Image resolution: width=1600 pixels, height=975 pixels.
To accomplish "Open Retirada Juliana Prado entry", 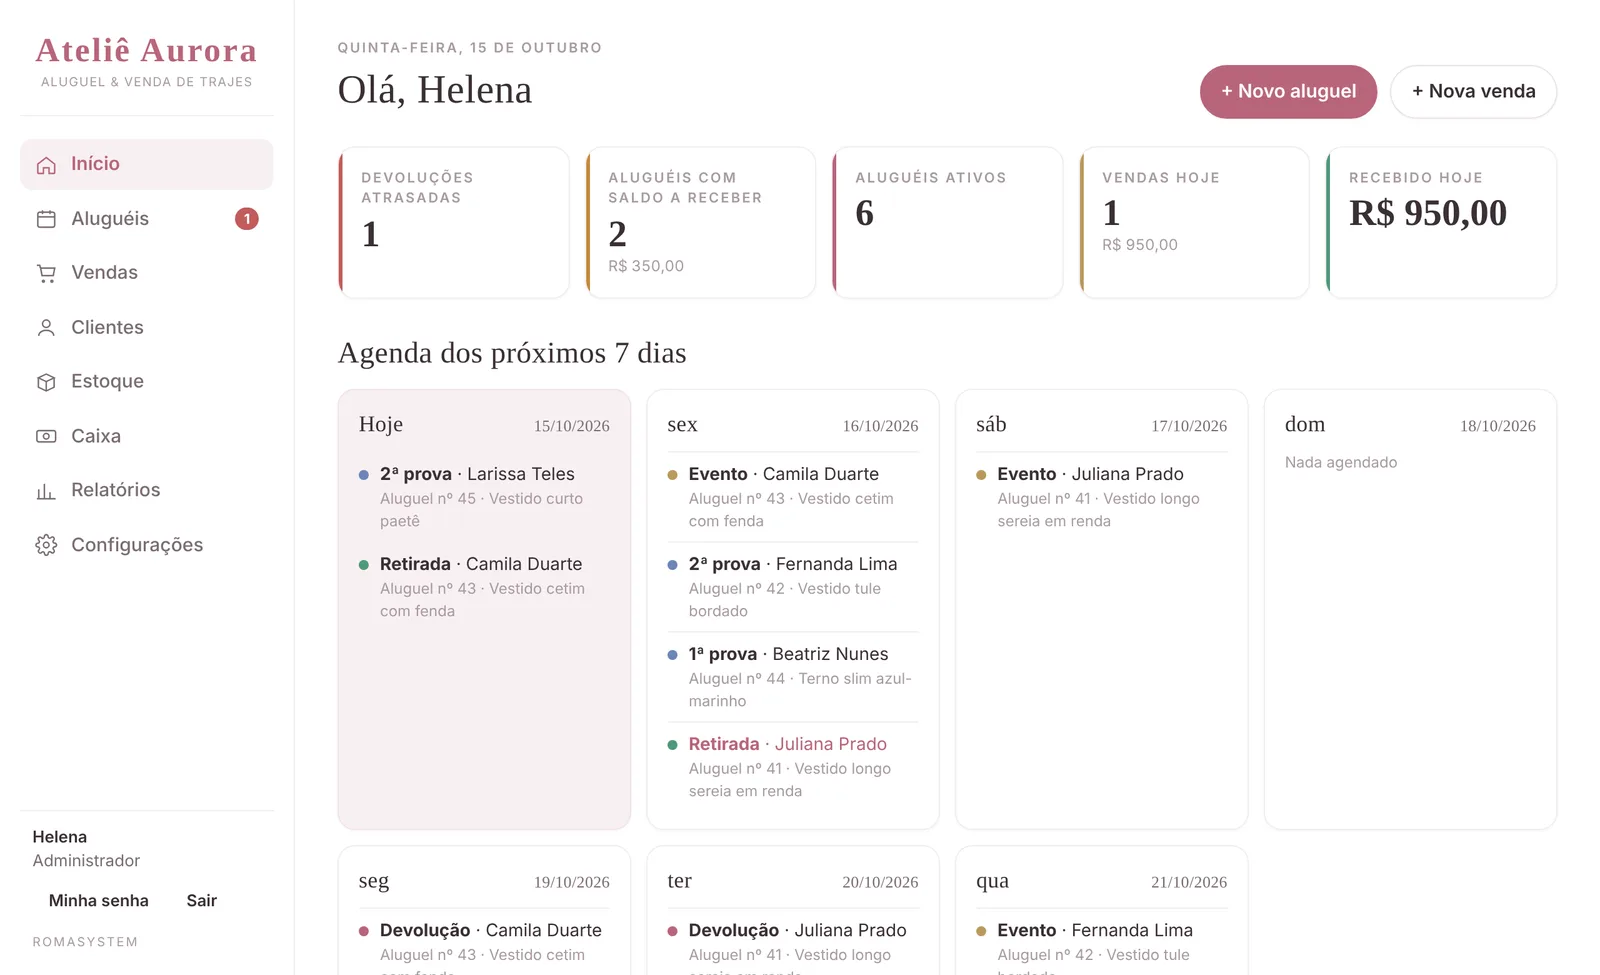I will [x=793, y=767].
